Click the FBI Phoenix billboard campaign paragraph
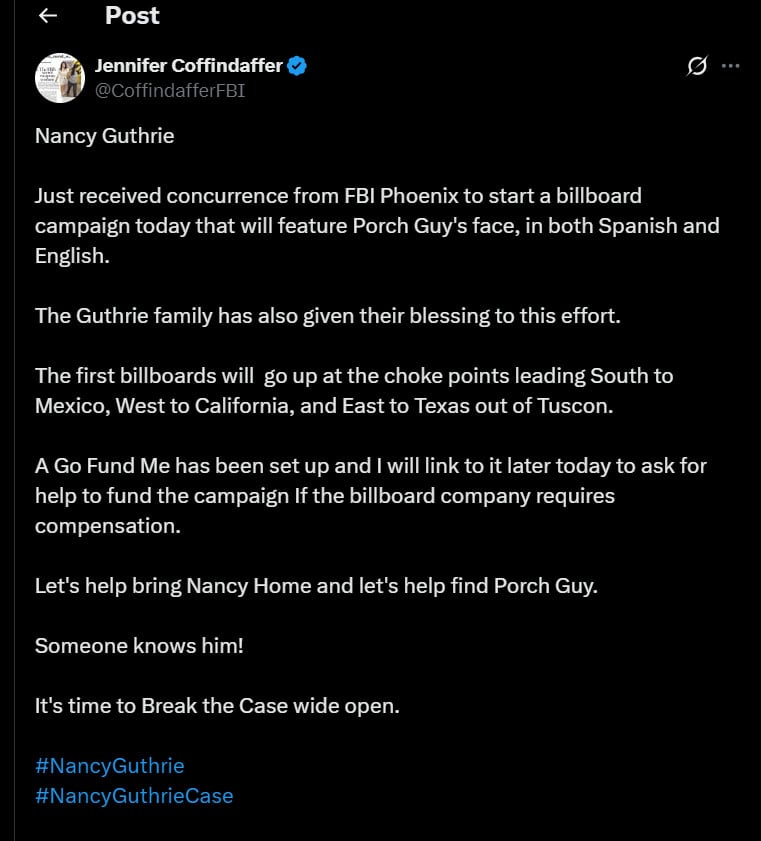Image resolution: width=761 pixels, height=841 pixels. [x=377, y=225]
